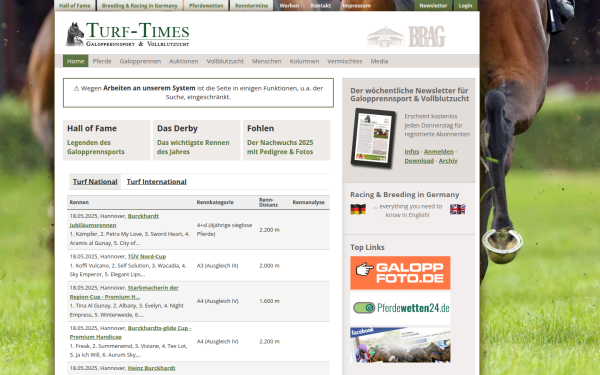Open the Renntermine top tab
The image size is (600, 375).
[x=251, y=5]
